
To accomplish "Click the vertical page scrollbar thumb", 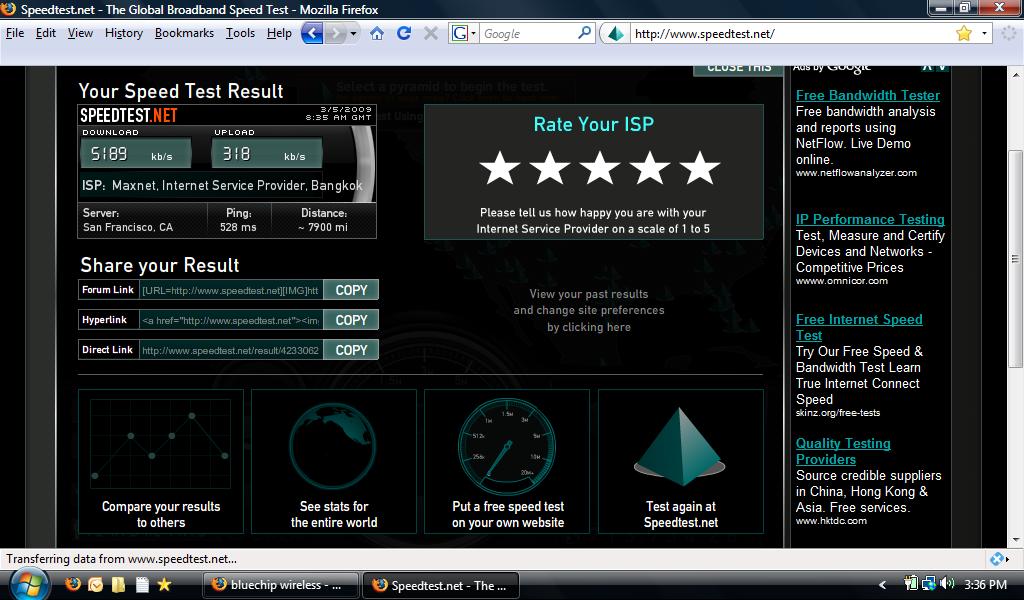I will click(x=1015, y=259).
